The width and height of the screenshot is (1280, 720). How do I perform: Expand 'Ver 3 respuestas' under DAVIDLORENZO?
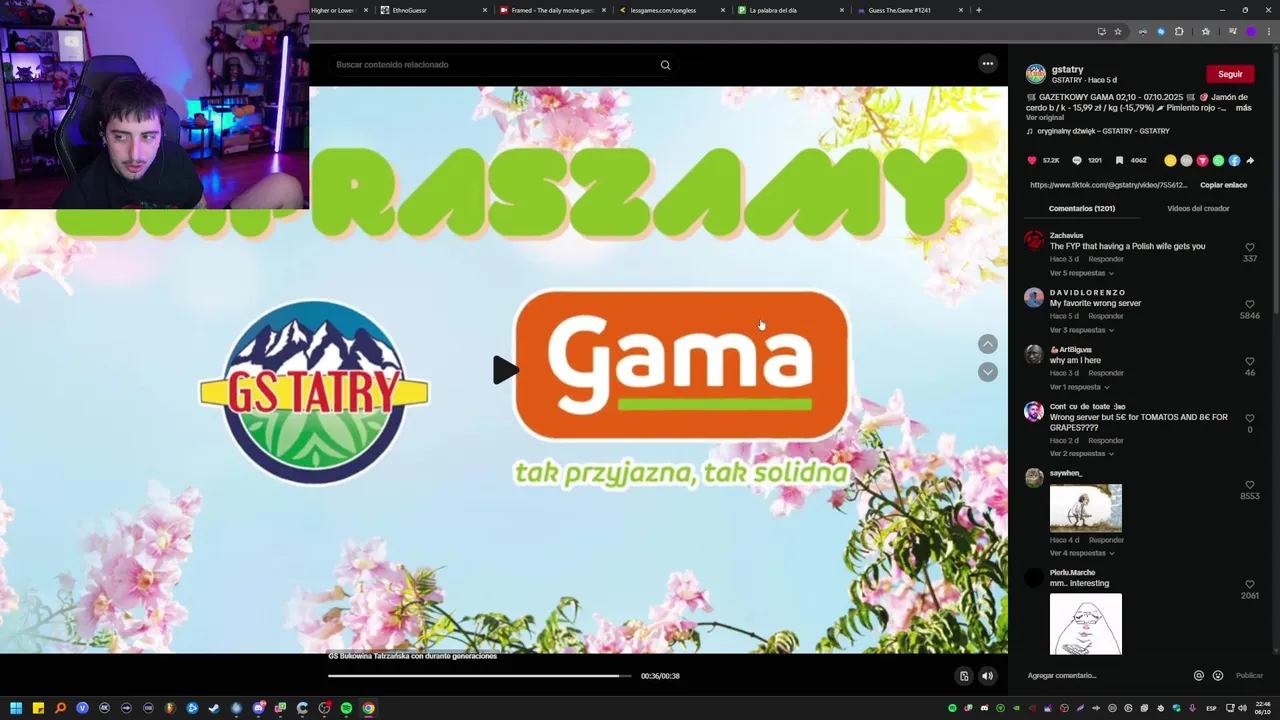pos(1081,330)
